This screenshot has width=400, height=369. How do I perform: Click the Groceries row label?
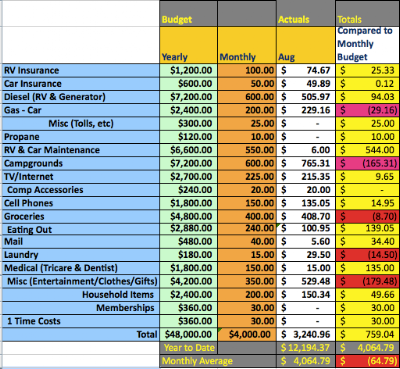(x=81, y=217)
